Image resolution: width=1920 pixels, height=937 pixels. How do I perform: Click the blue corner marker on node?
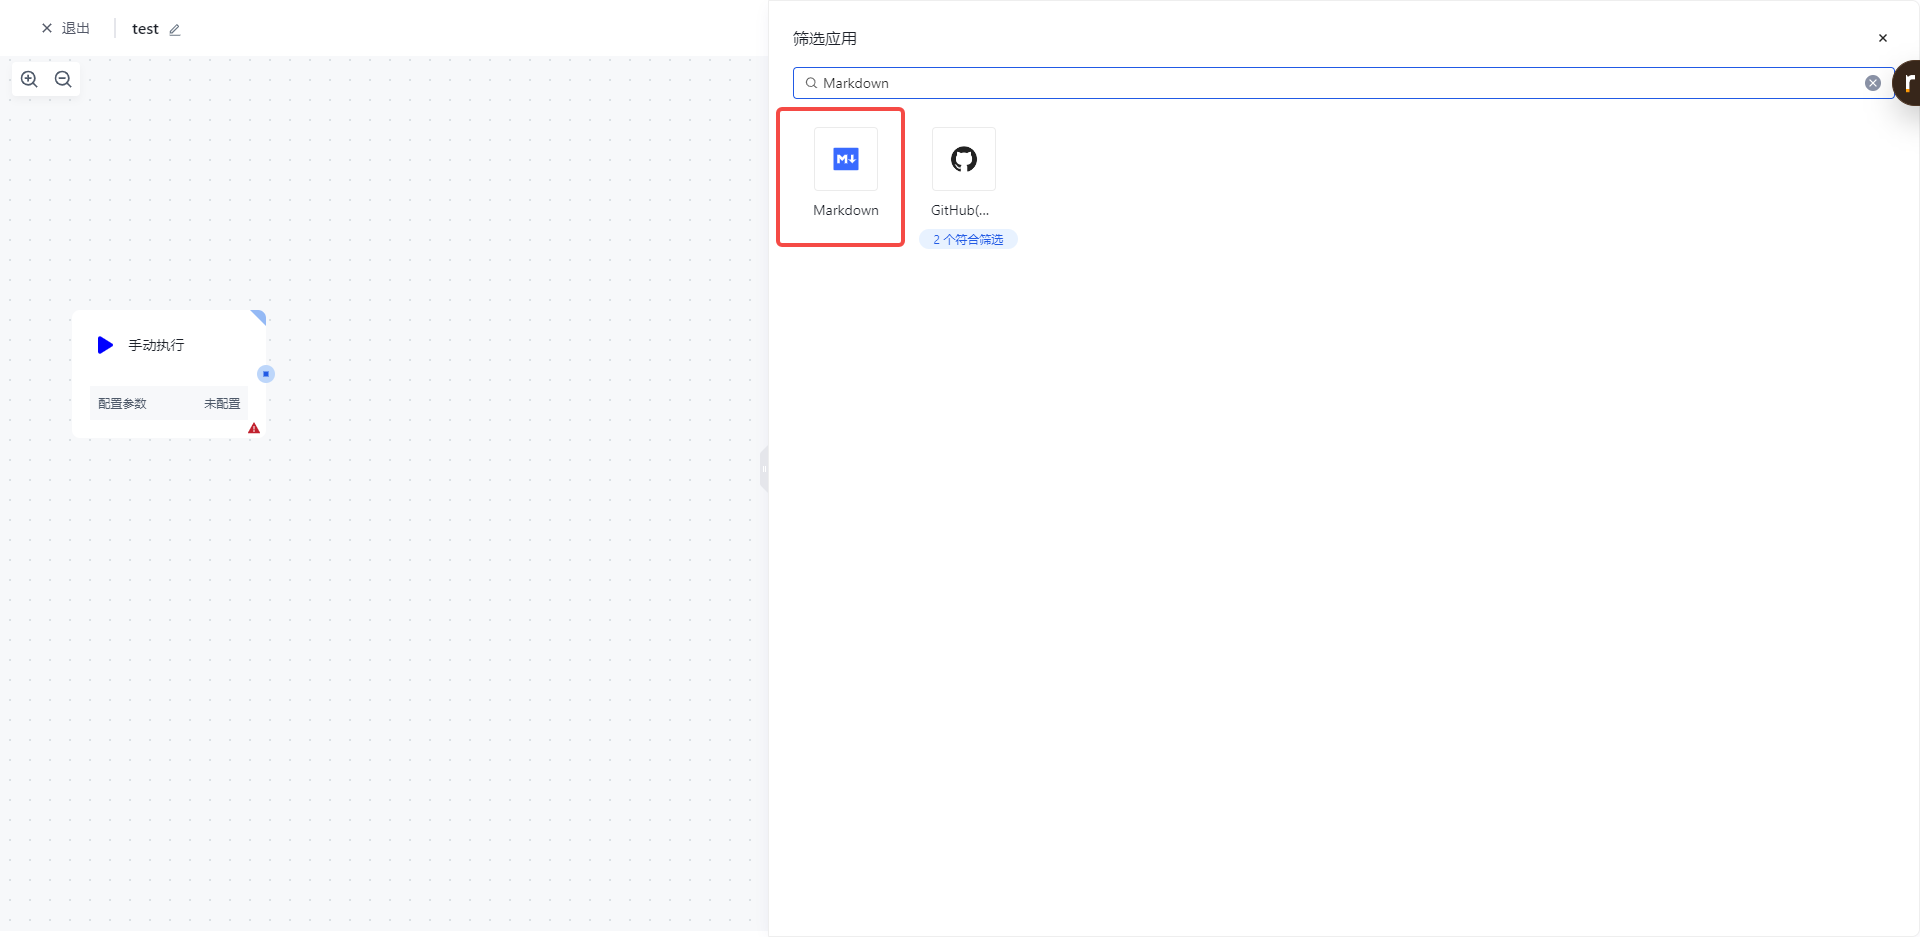(x=259, y=317)
